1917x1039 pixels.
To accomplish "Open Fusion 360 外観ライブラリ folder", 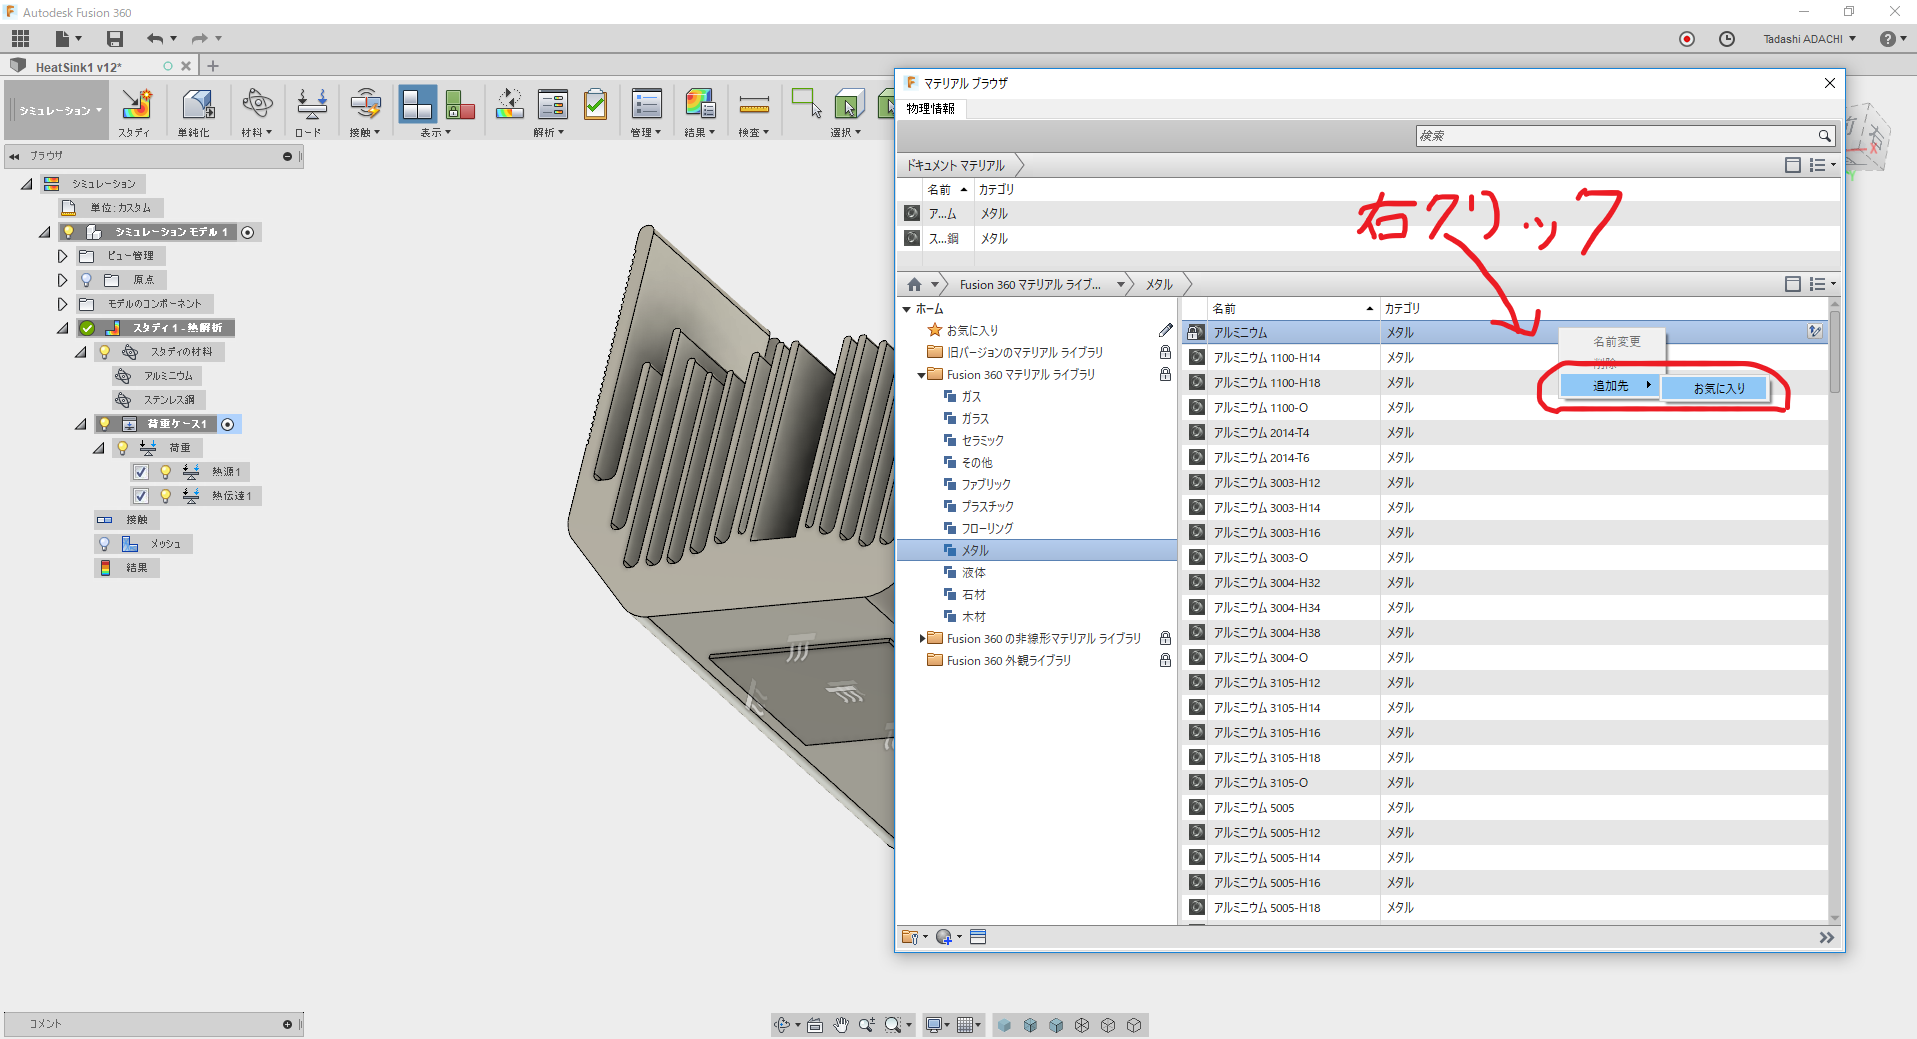I will pyautogui.click(x=1008, y=660).
